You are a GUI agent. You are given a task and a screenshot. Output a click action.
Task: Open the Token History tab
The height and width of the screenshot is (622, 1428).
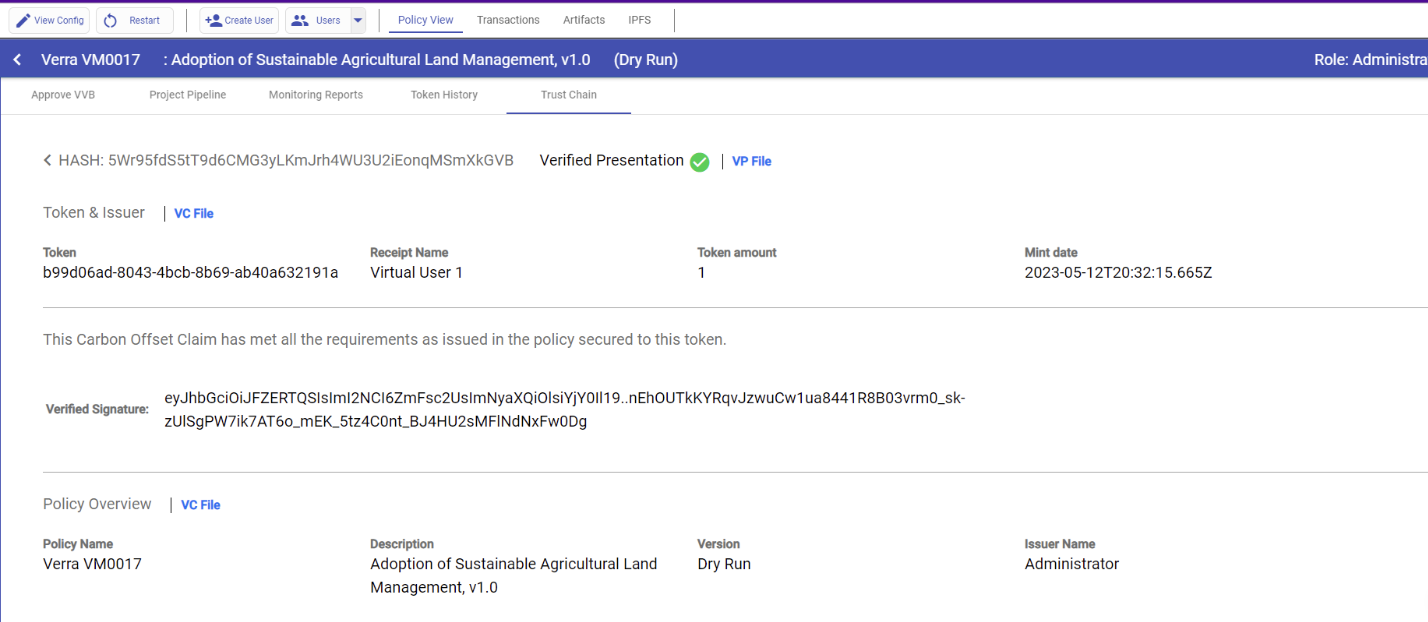[x=444, y=95]
